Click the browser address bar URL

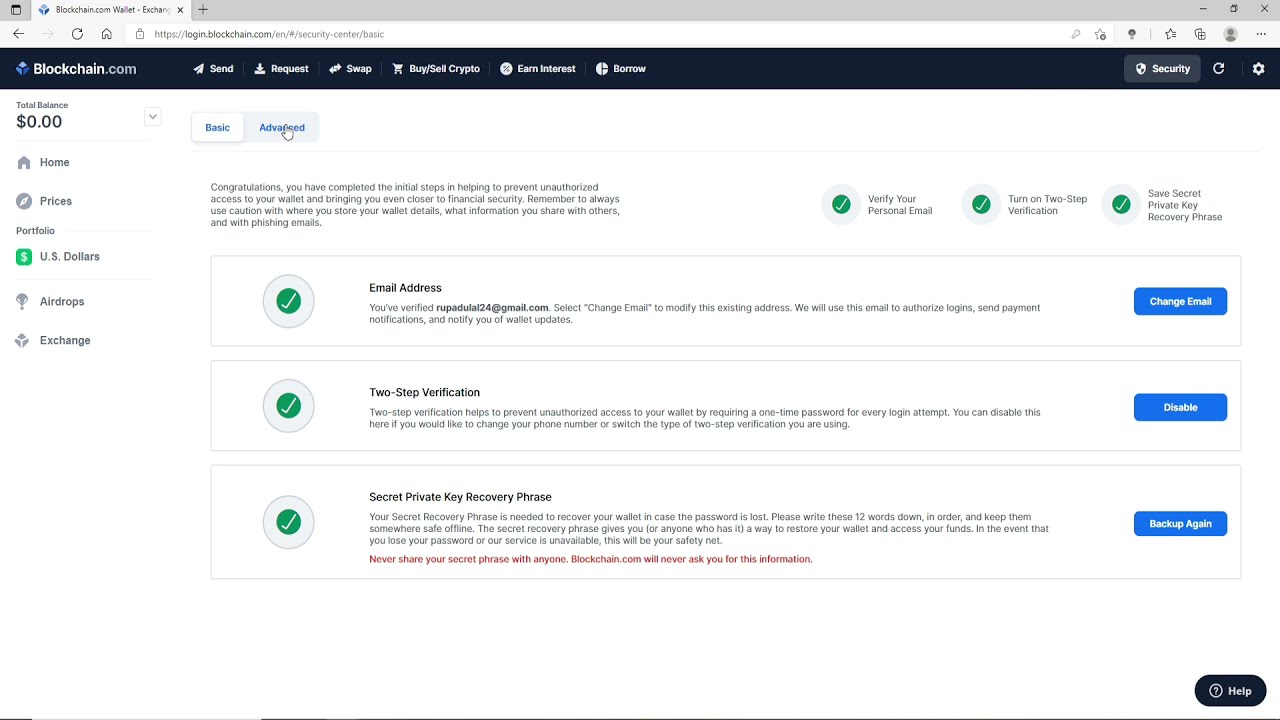269,34
